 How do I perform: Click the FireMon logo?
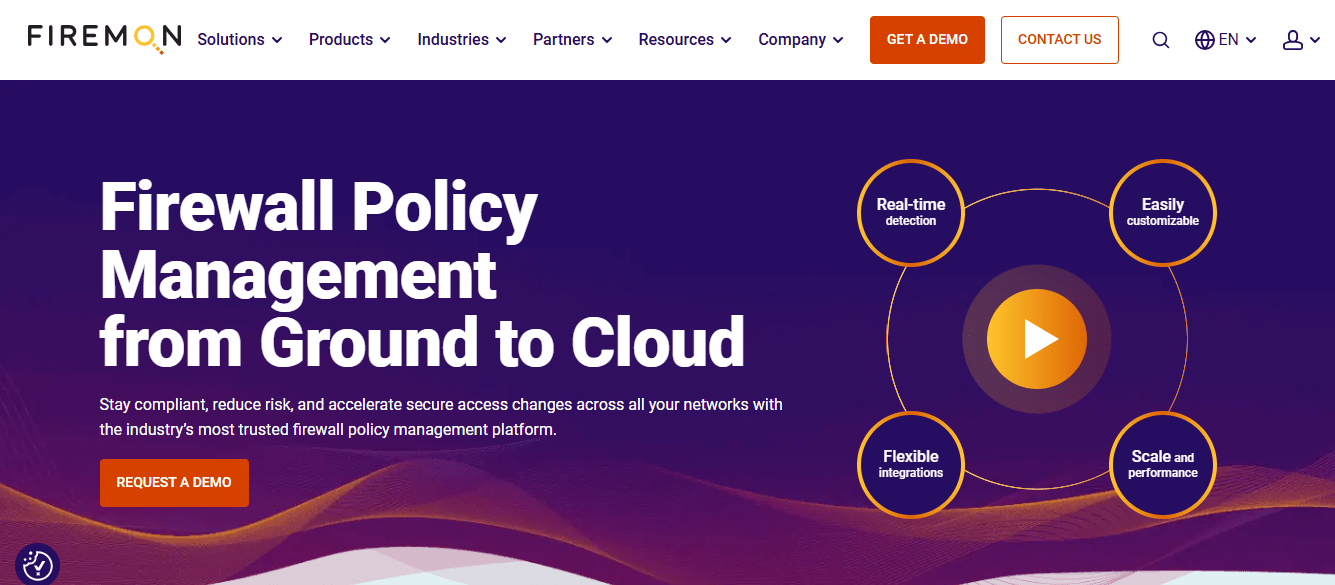[x=104, y=38]
